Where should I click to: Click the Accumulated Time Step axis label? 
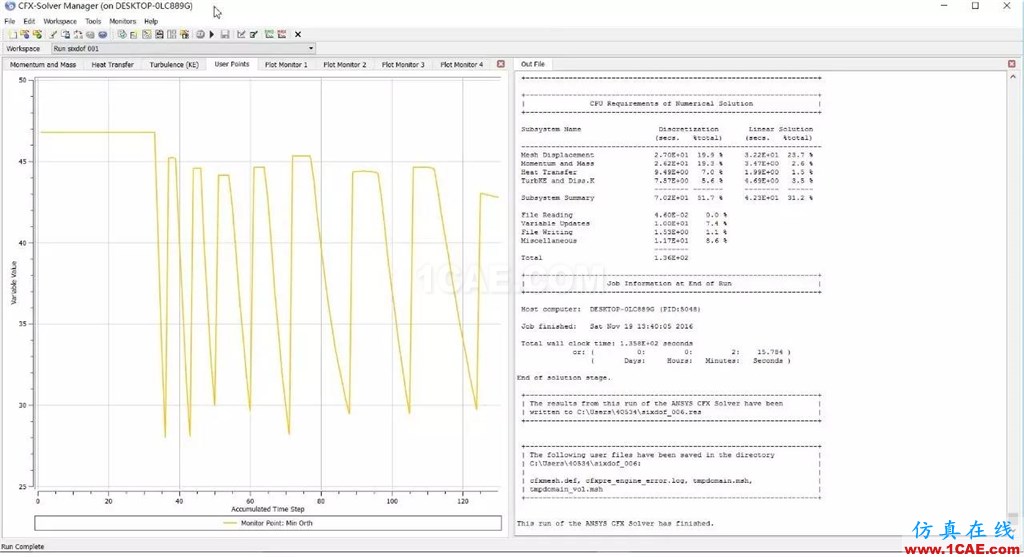[268, 509]
